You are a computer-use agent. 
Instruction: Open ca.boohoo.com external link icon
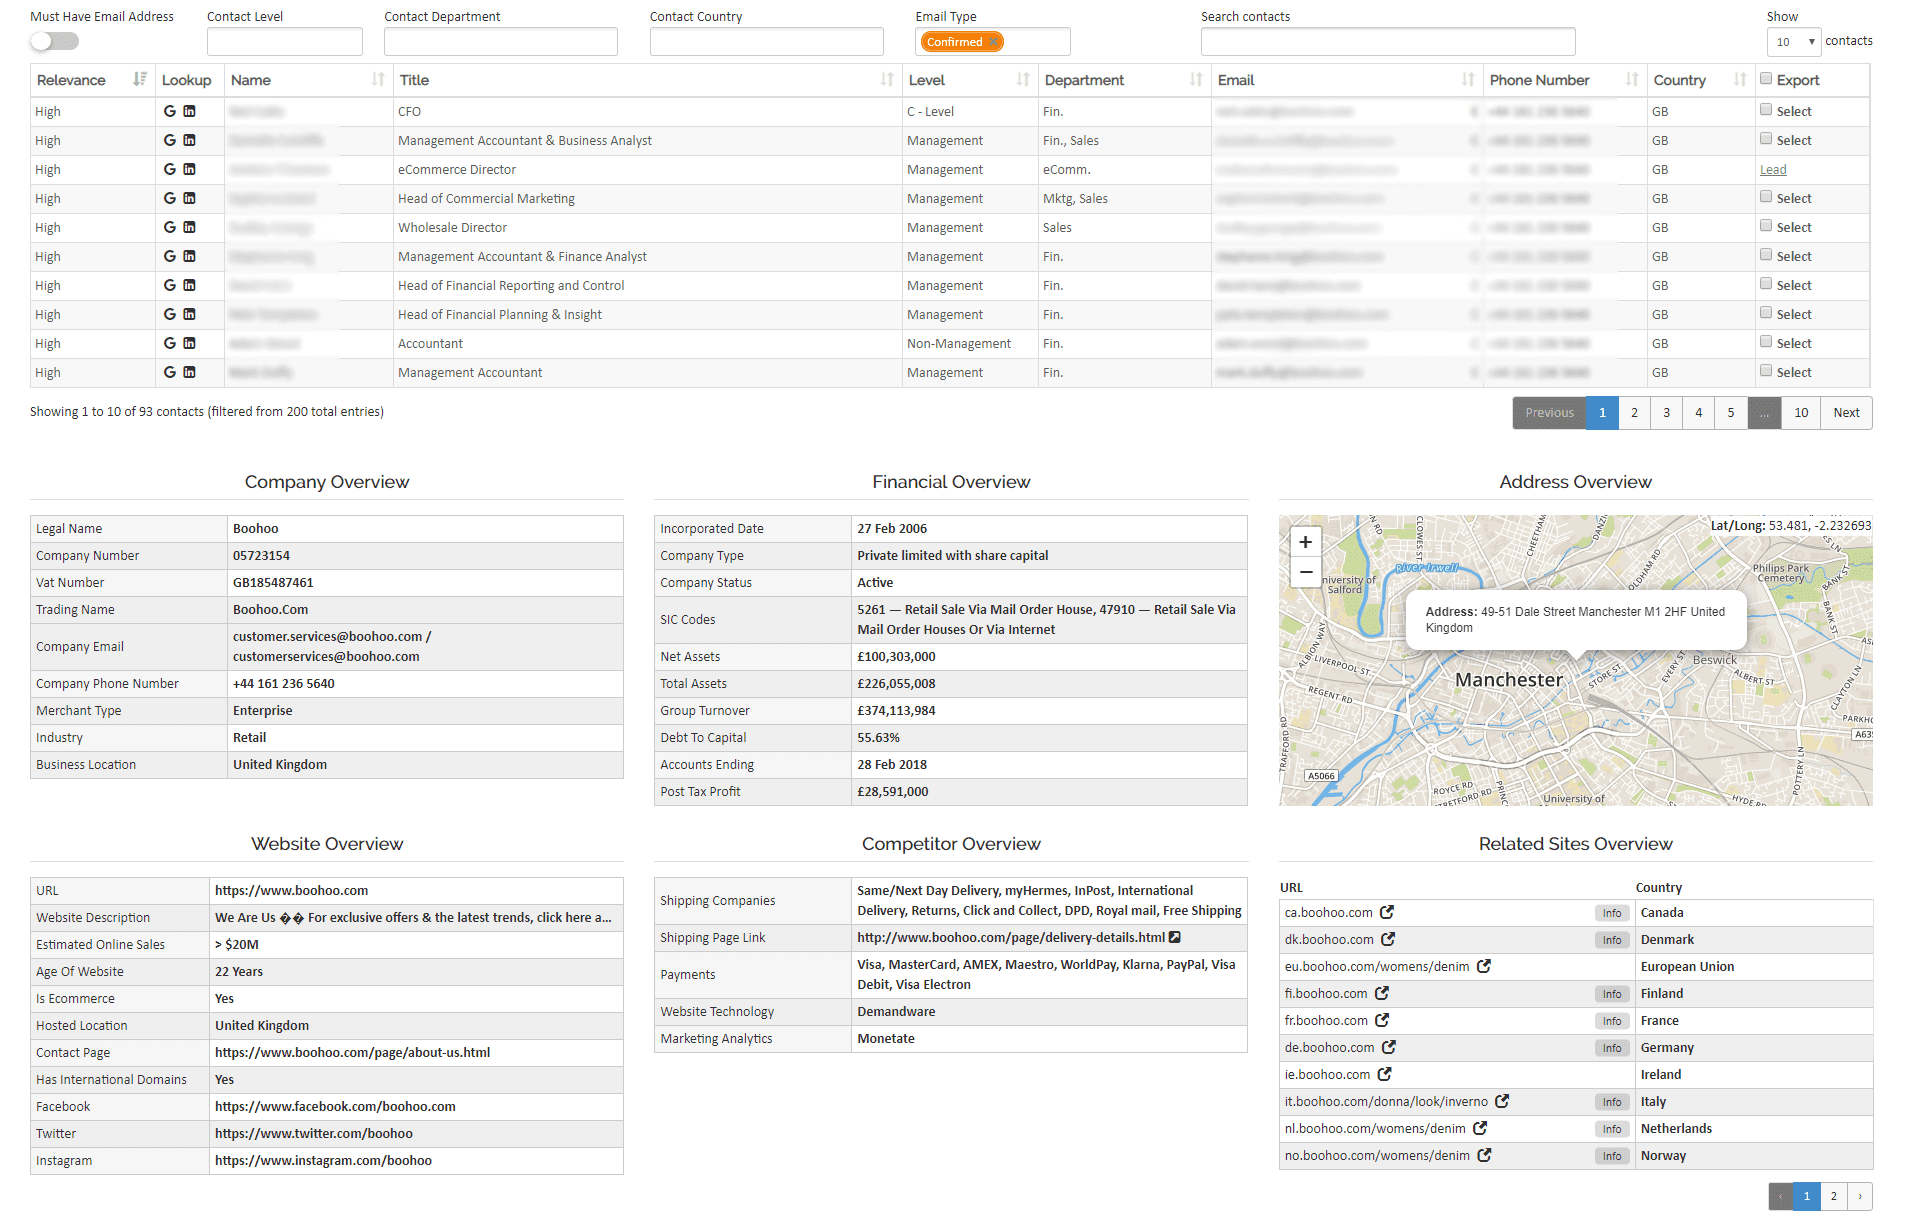click(1387, 913)
